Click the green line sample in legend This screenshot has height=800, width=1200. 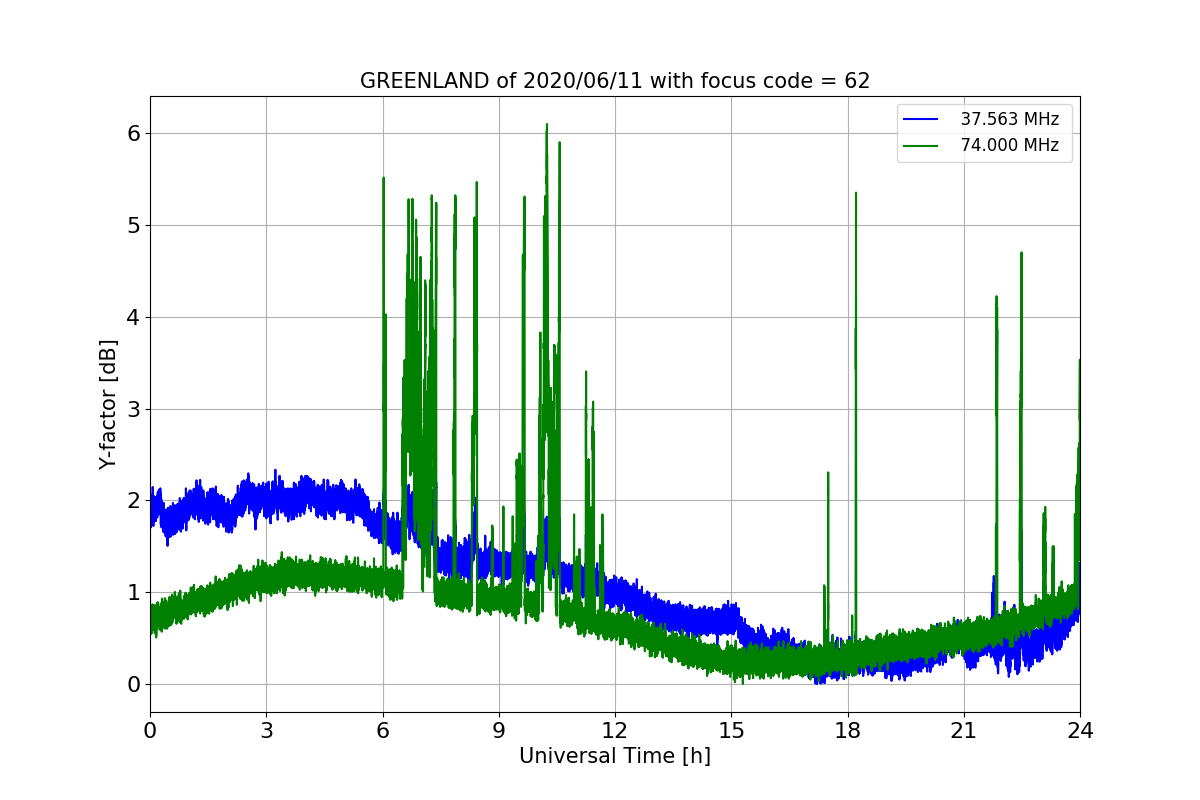(921, 145)
